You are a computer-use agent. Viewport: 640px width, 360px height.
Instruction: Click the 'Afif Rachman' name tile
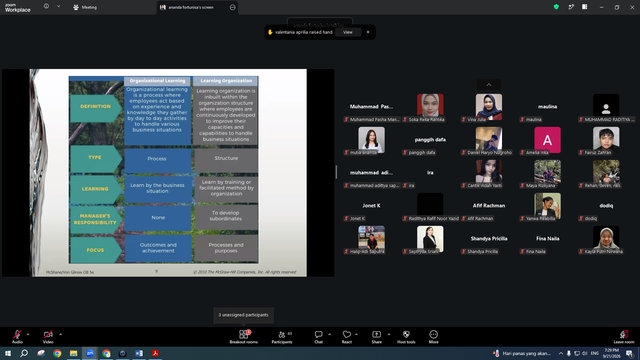(489, 205)
